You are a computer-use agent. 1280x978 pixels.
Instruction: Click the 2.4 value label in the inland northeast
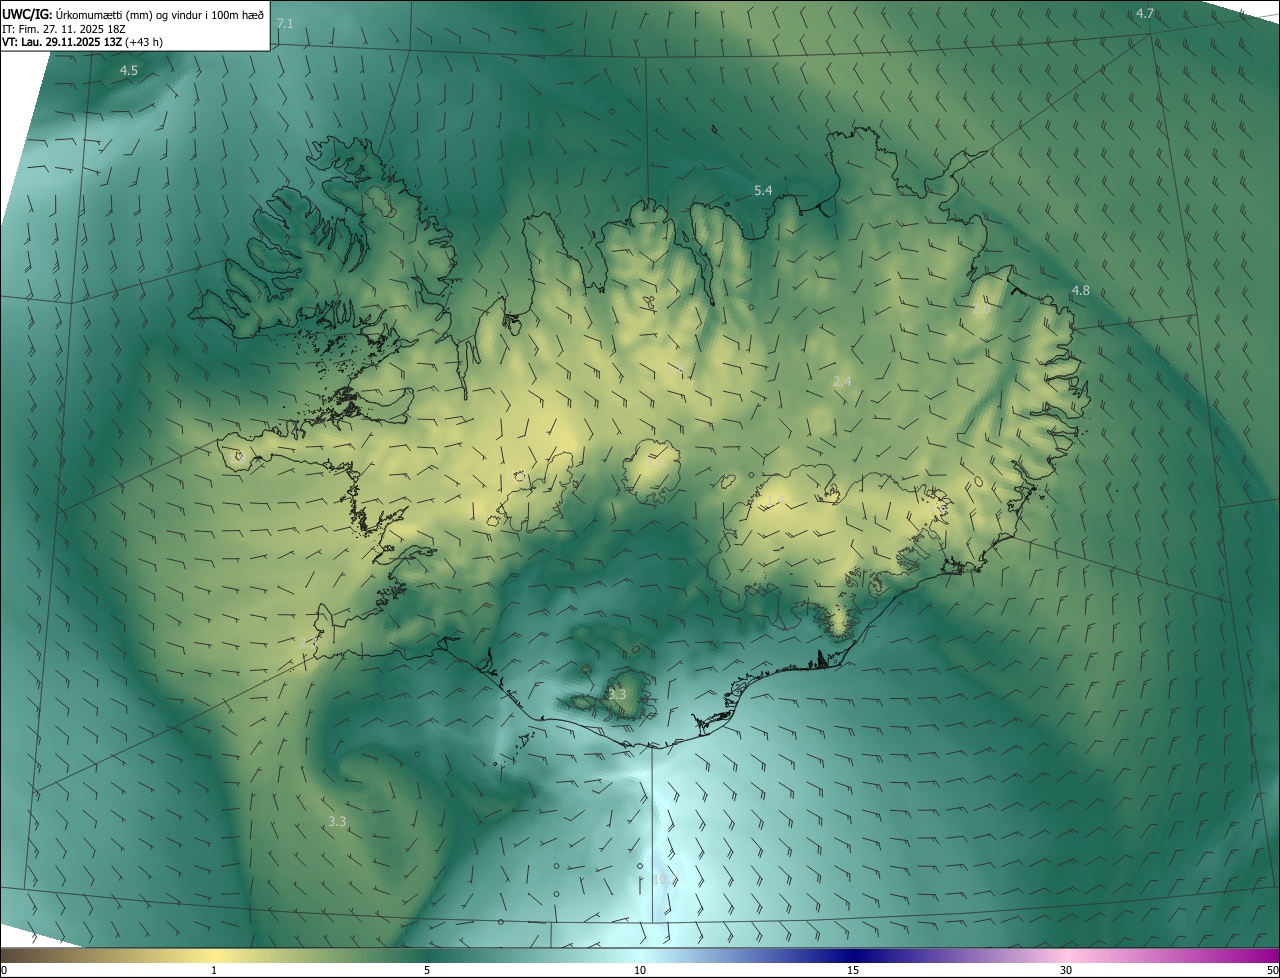(x=842, y=381)
